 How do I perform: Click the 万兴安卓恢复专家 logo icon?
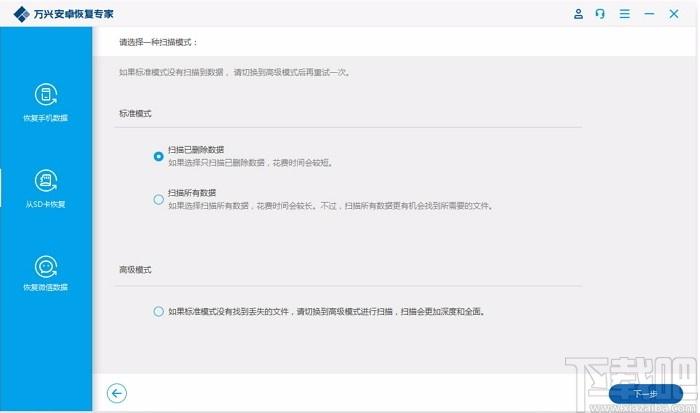click(21, 14)
